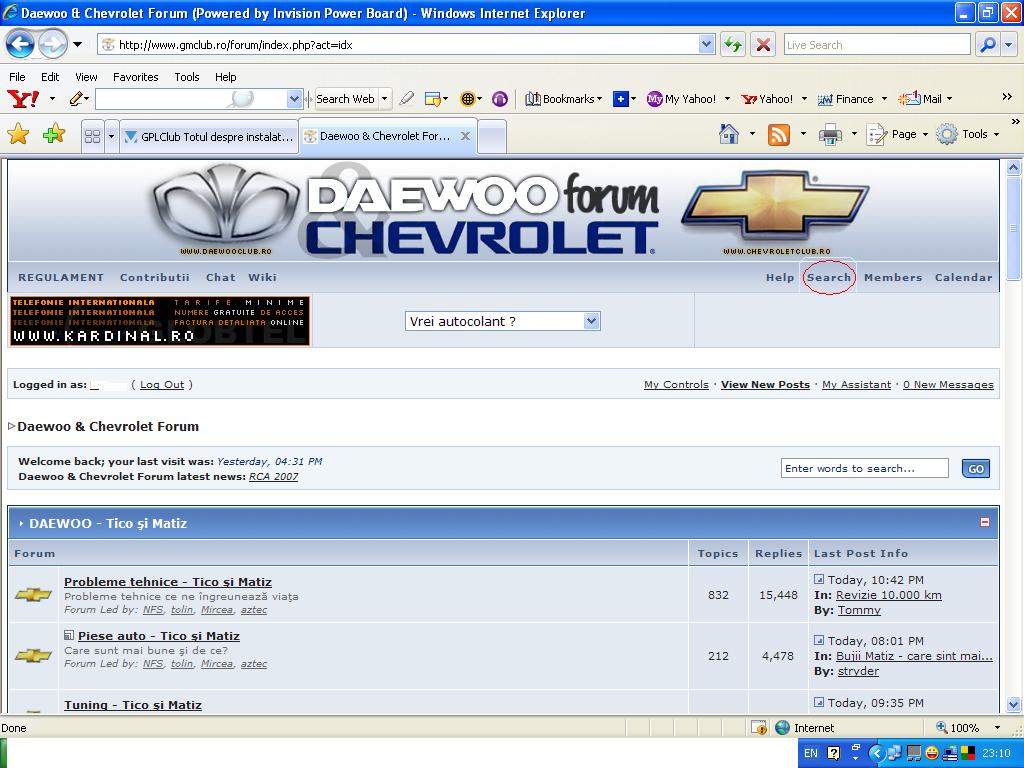Expand the Yahoo search box dropdown arrow
Screen dimensions: 1024x768
[294, 99]
